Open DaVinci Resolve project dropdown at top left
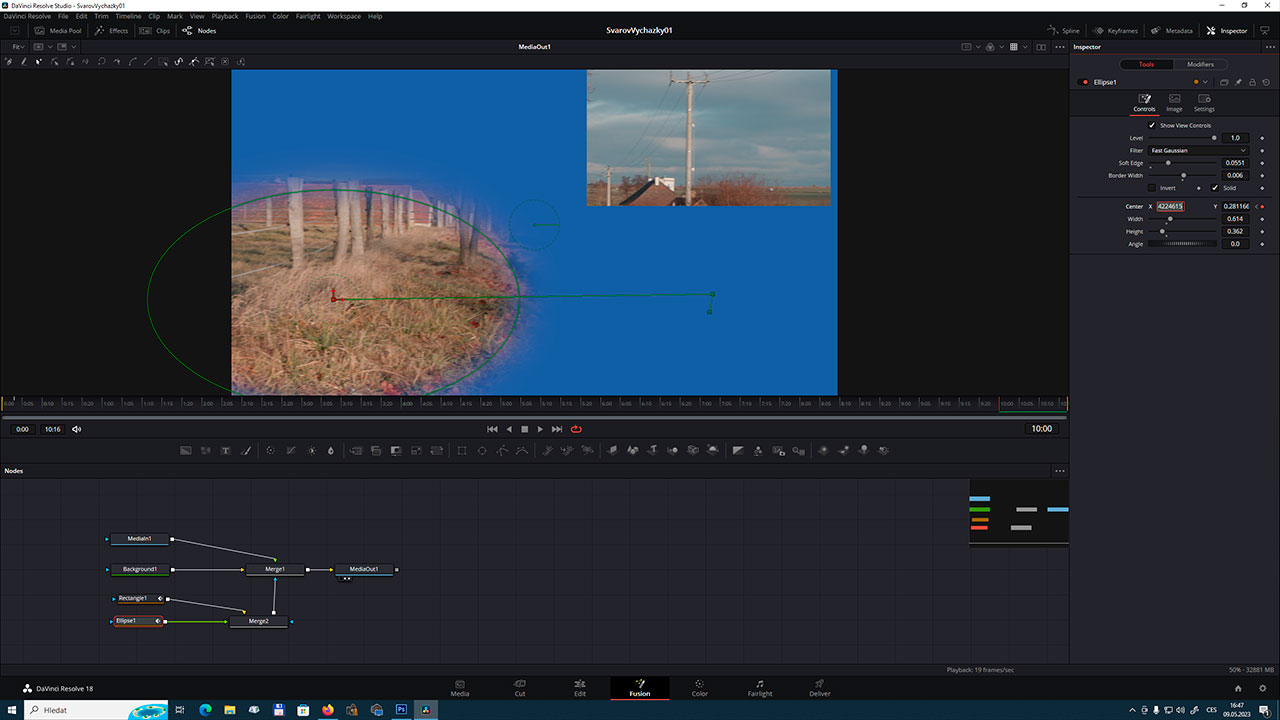Image resolution: width=1280 pixels, height=720 pixels. click(x=29, y=16)
